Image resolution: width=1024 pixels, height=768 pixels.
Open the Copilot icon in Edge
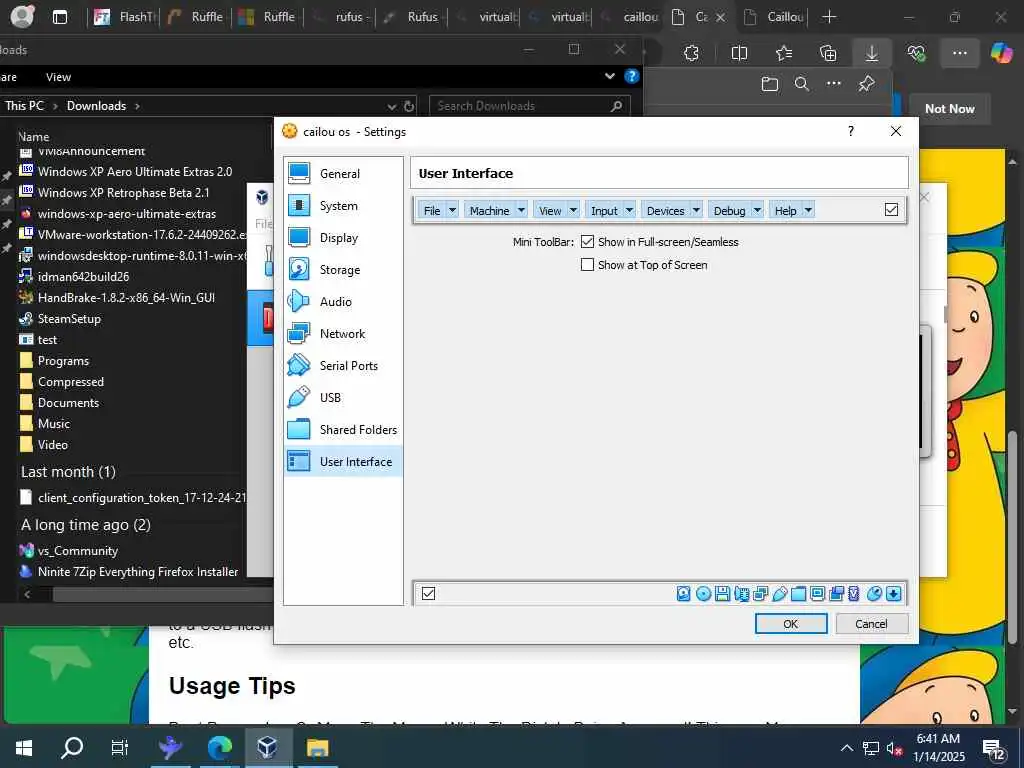pyautogui.click(x=1001, y=53)
